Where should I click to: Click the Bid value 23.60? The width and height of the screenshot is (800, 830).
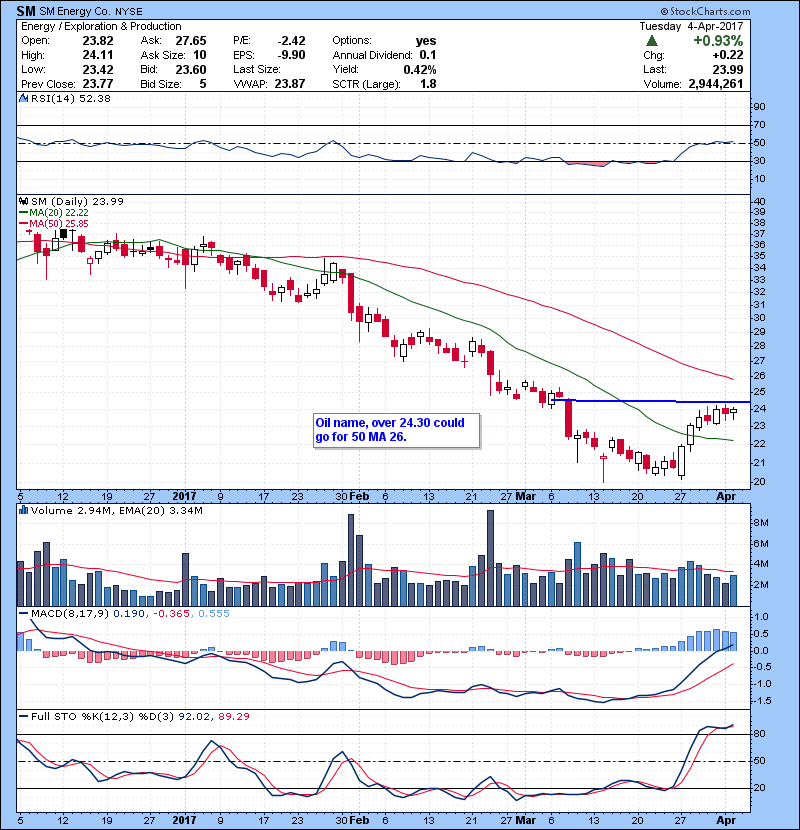point(191,69)
